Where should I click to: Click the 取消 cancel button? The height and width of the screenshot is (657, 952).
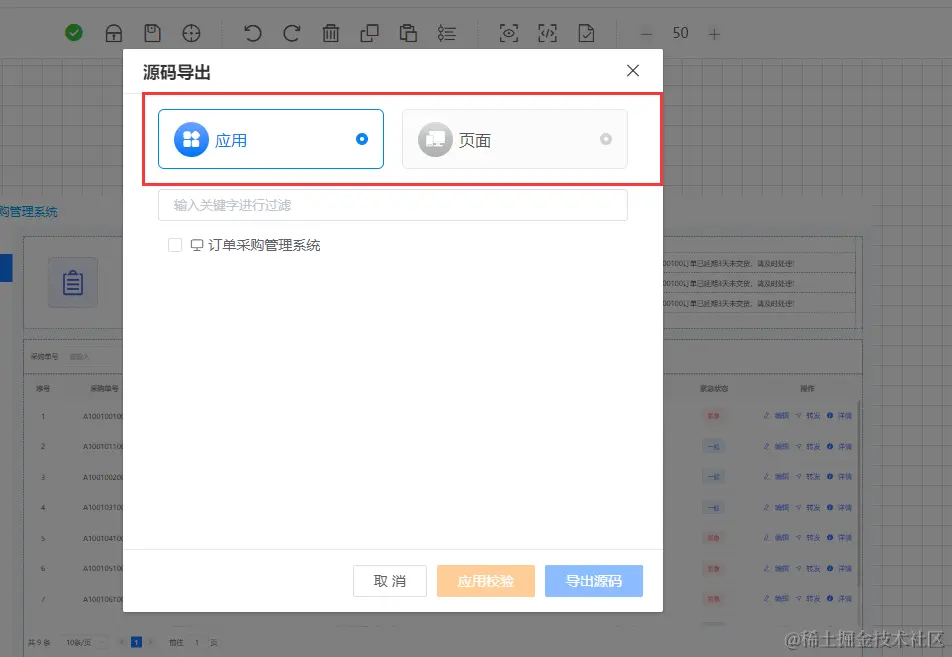(389, 581)
